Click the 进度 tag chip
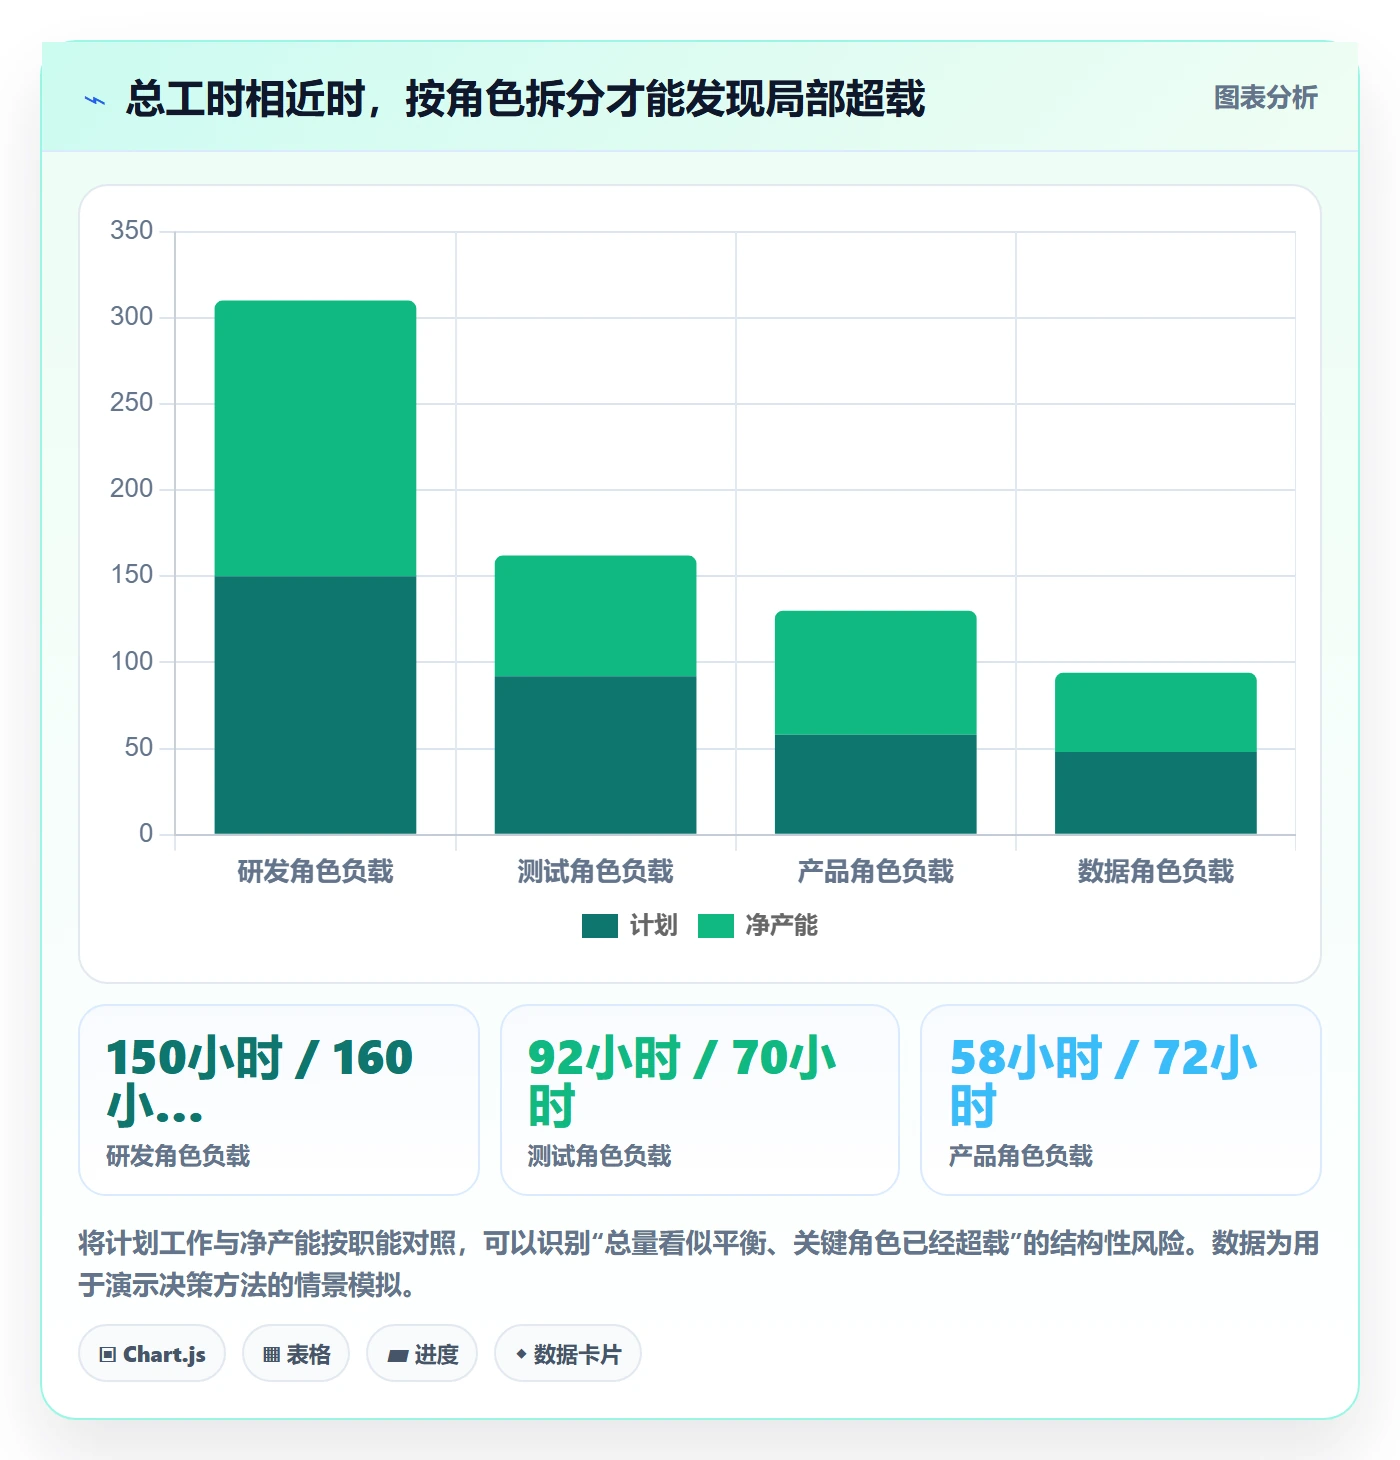Image resolution: width=1400 pixels, height=1460 pixels. pyautogui.click(x=422, y=1354)
